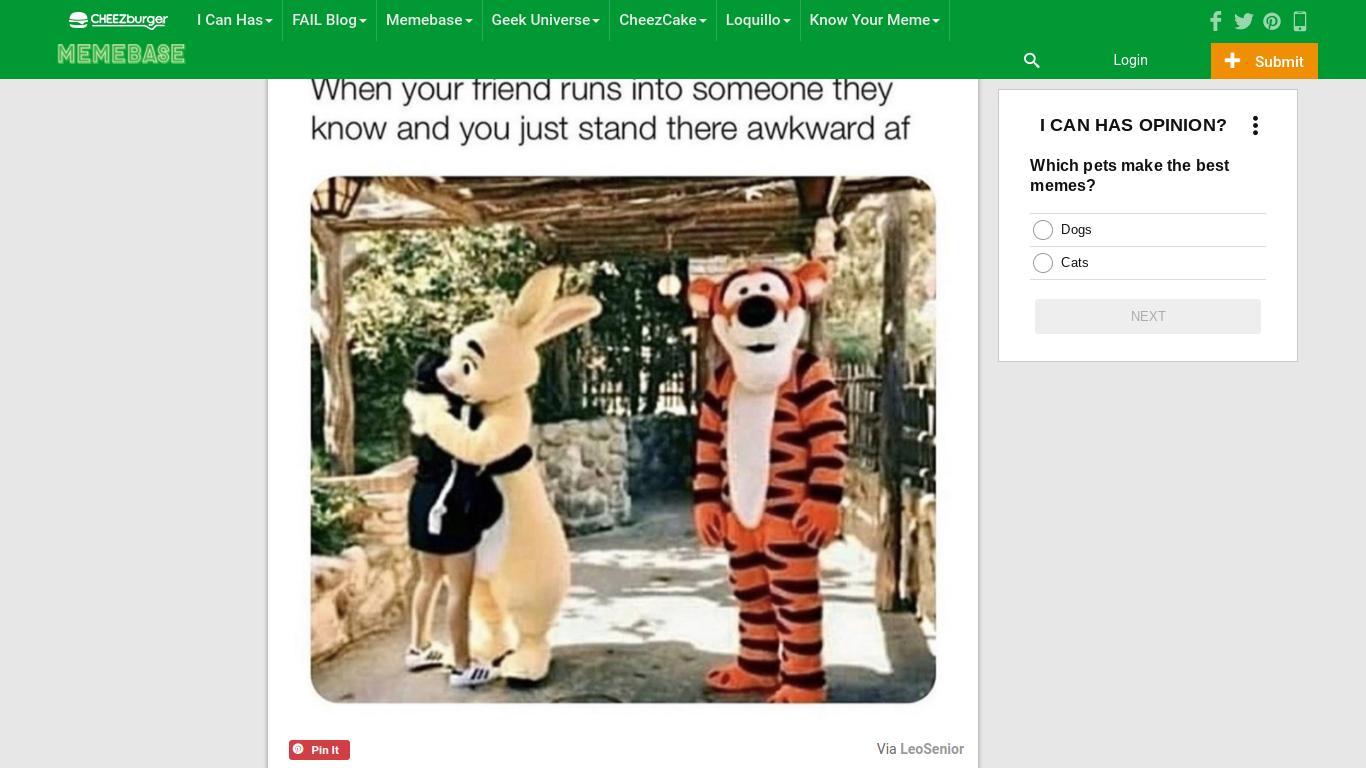The width and height of the screenshot is (1366, 768).
Task: Open Cheezburger's Twitter page icon
Action: tap(1244, 21)
